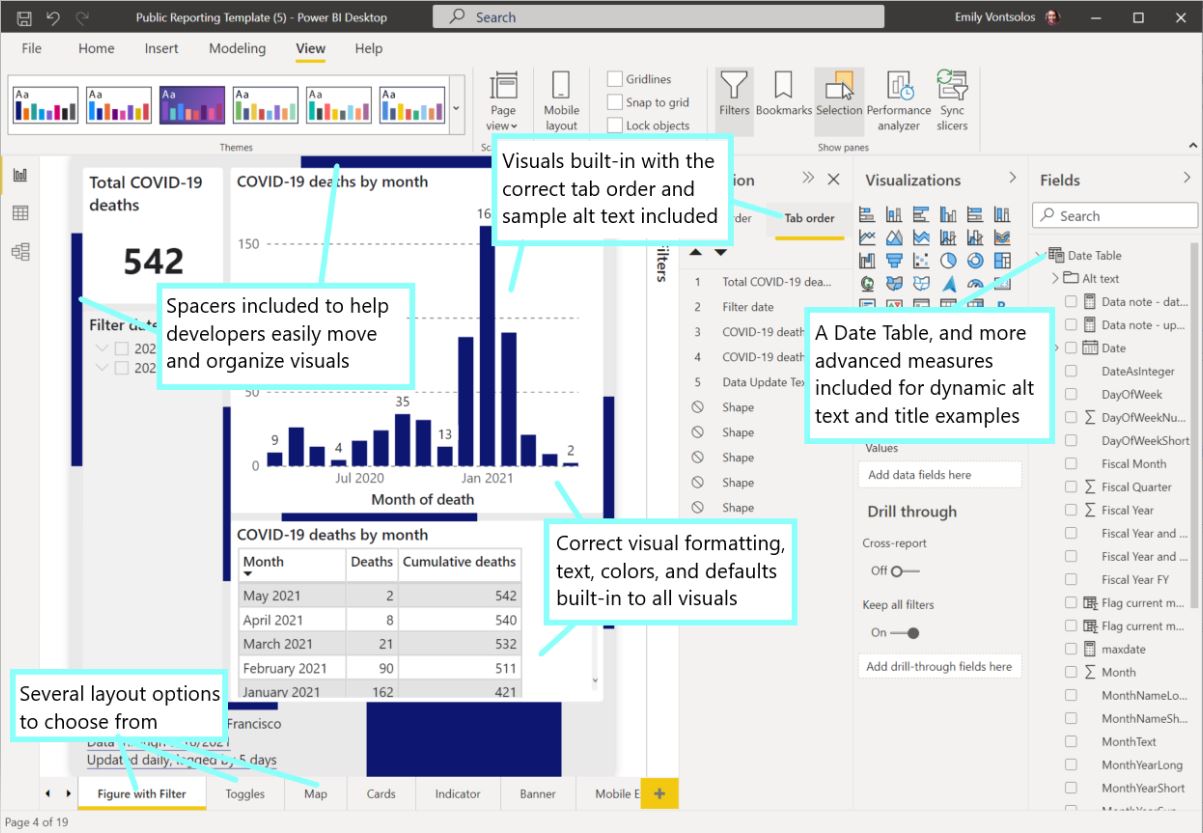Select the scatter chart visualization icon
The image size is (1203, 833).
(921, 260)
